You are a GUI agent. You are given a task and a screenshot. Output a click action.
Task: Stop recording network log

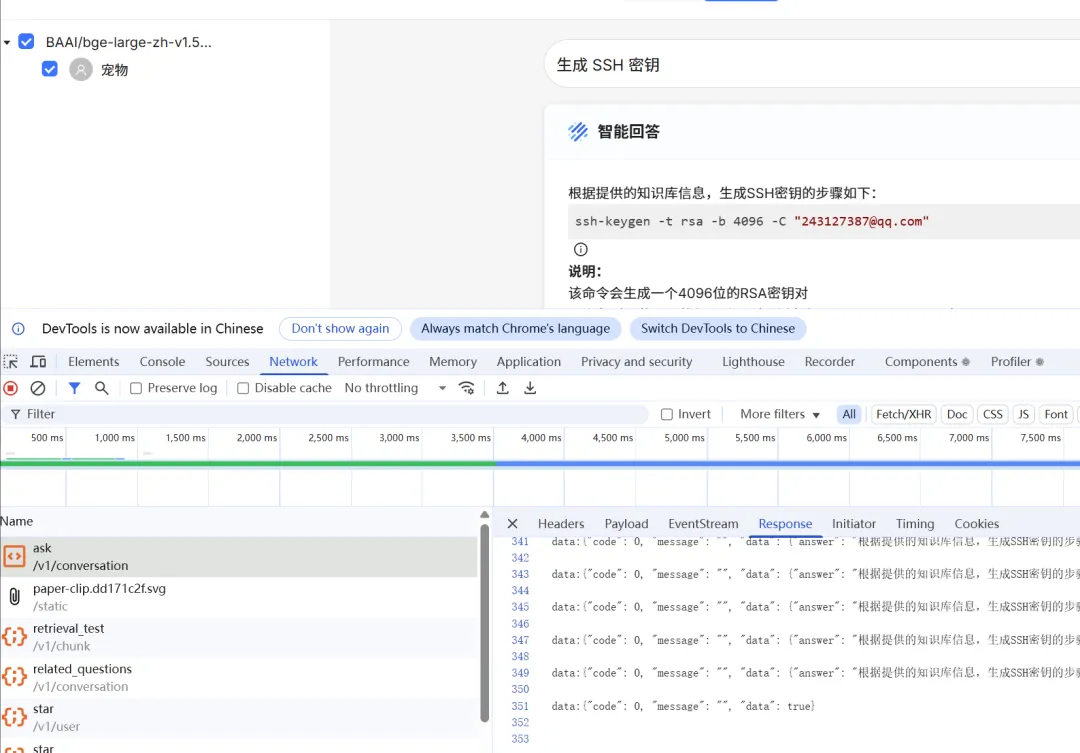click(11, 389)
